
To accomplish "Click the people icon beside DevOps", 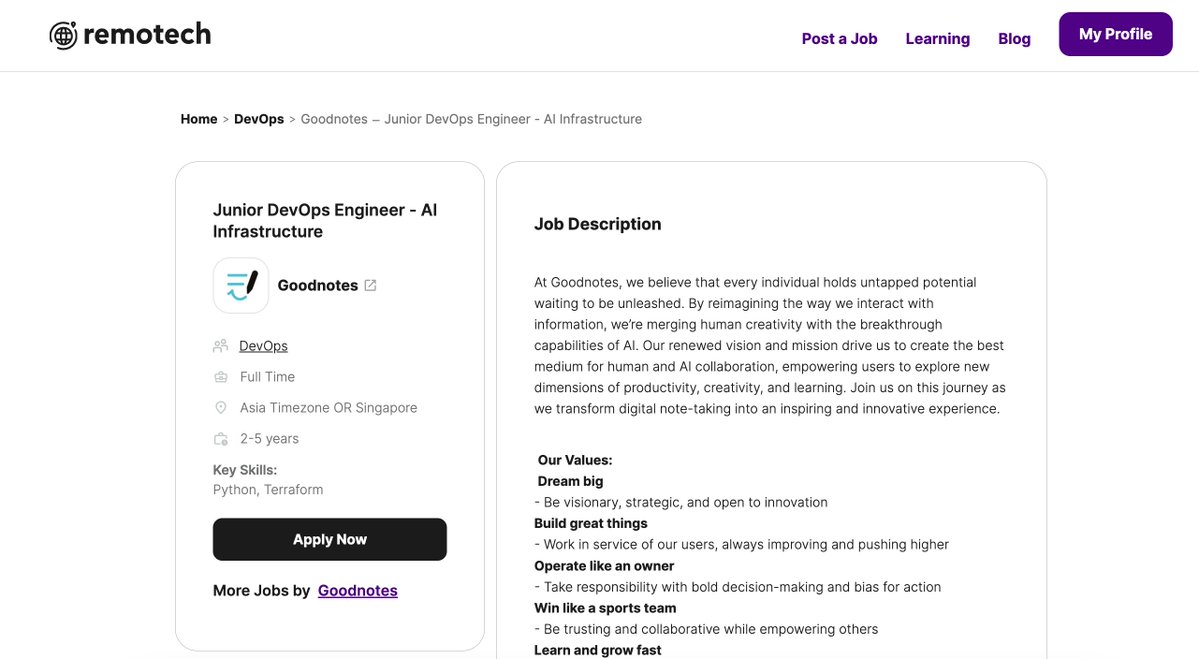I will click(220, 346).
